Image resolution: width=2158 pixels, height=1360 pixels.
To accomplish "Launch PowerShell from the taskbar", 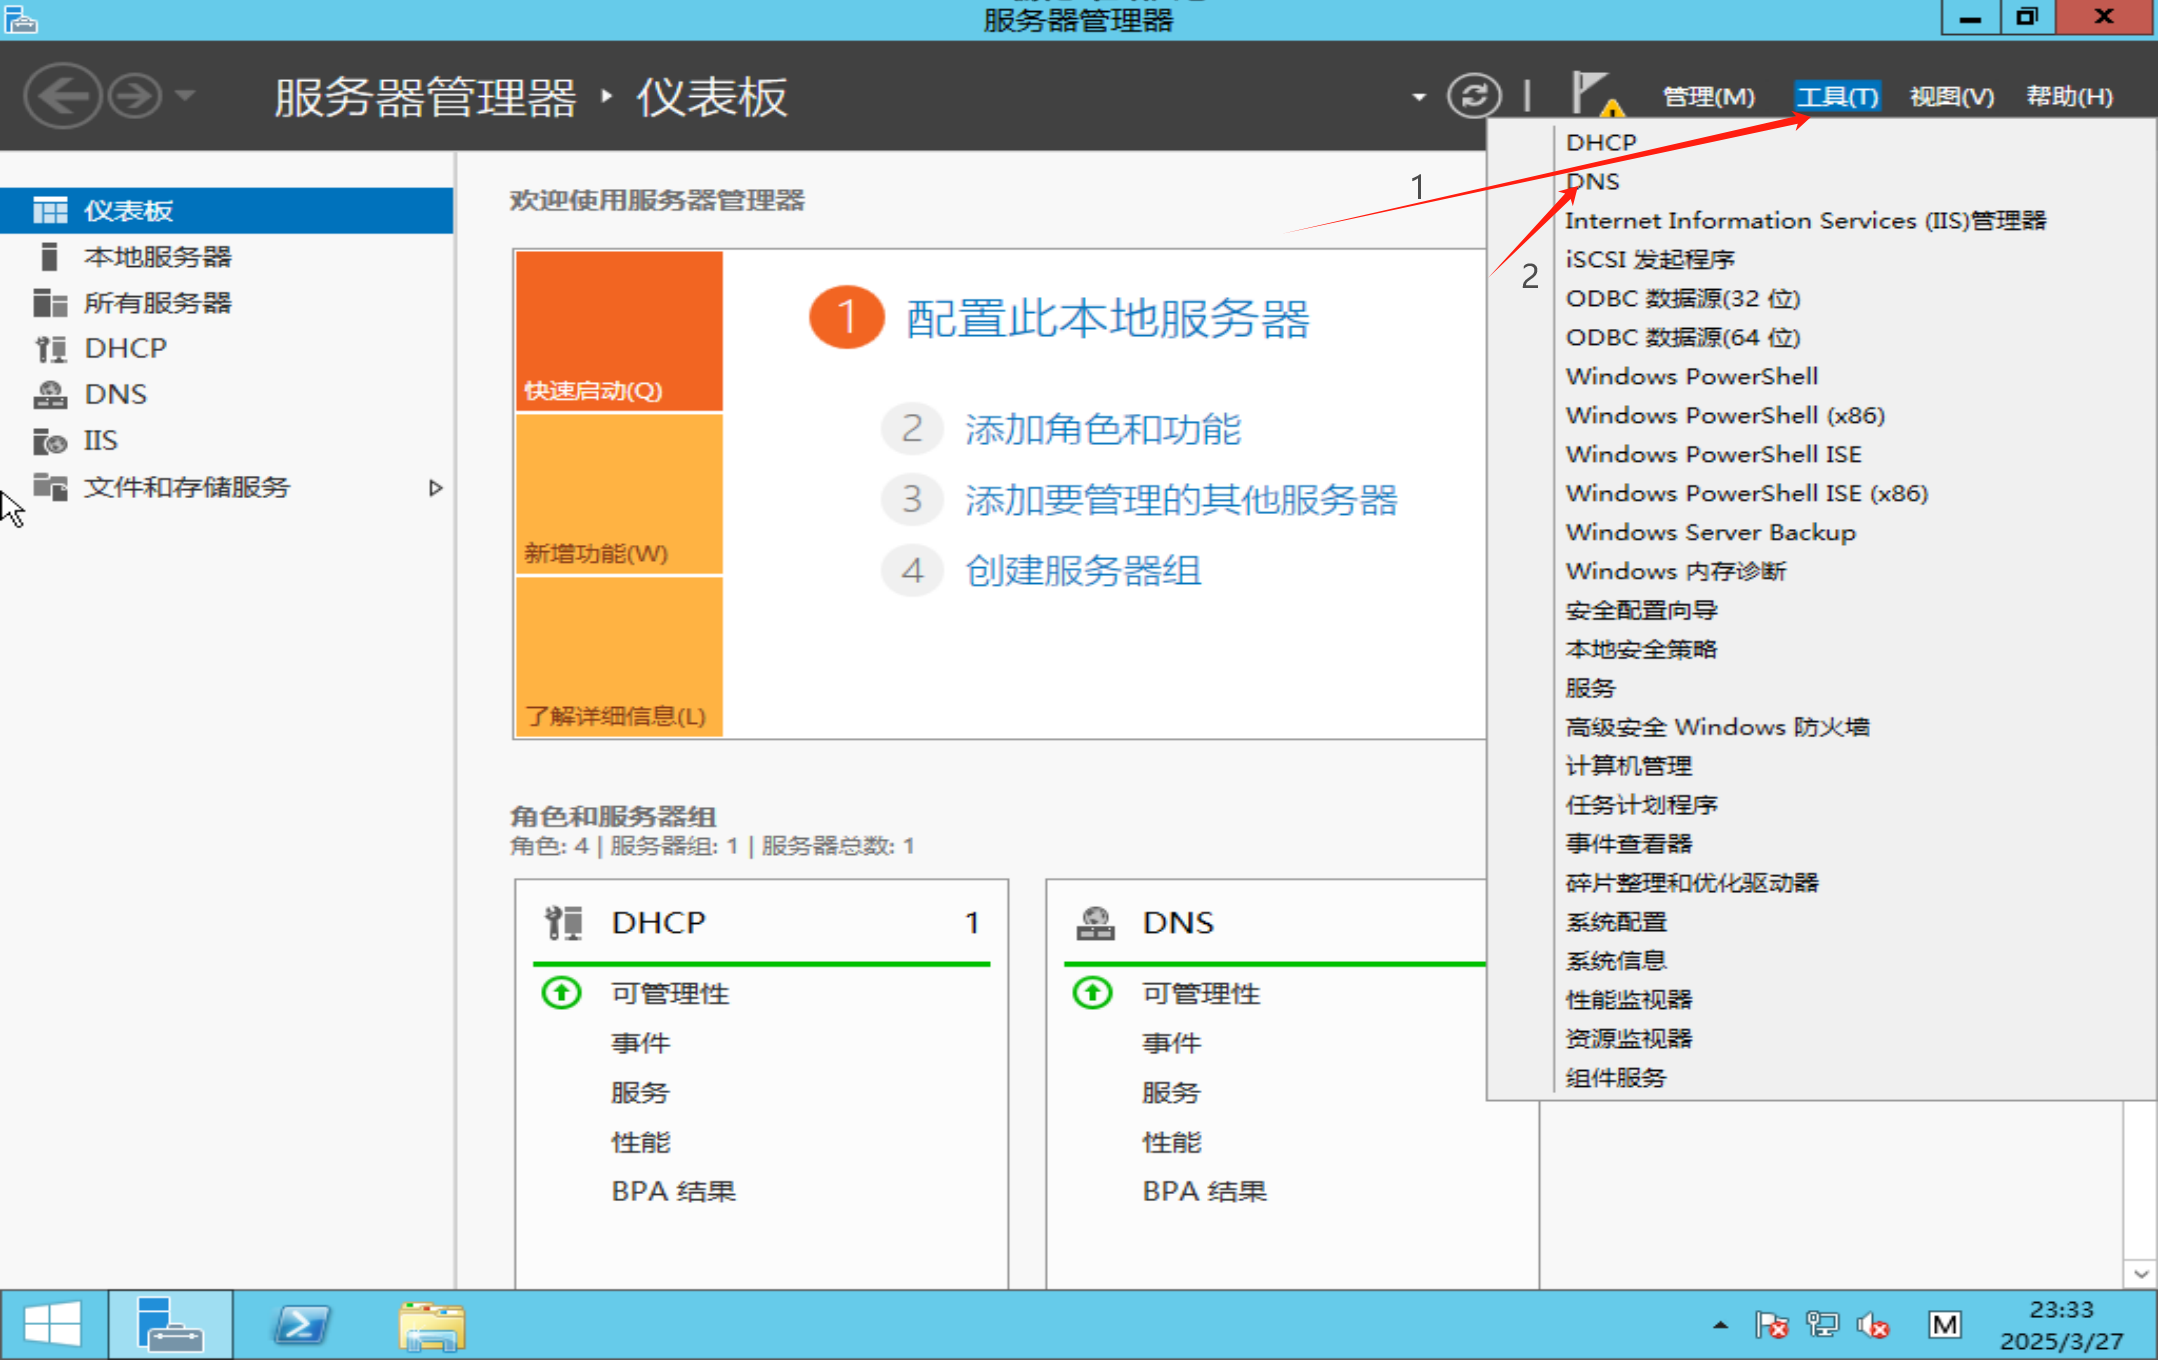I will click(301, 1325).
